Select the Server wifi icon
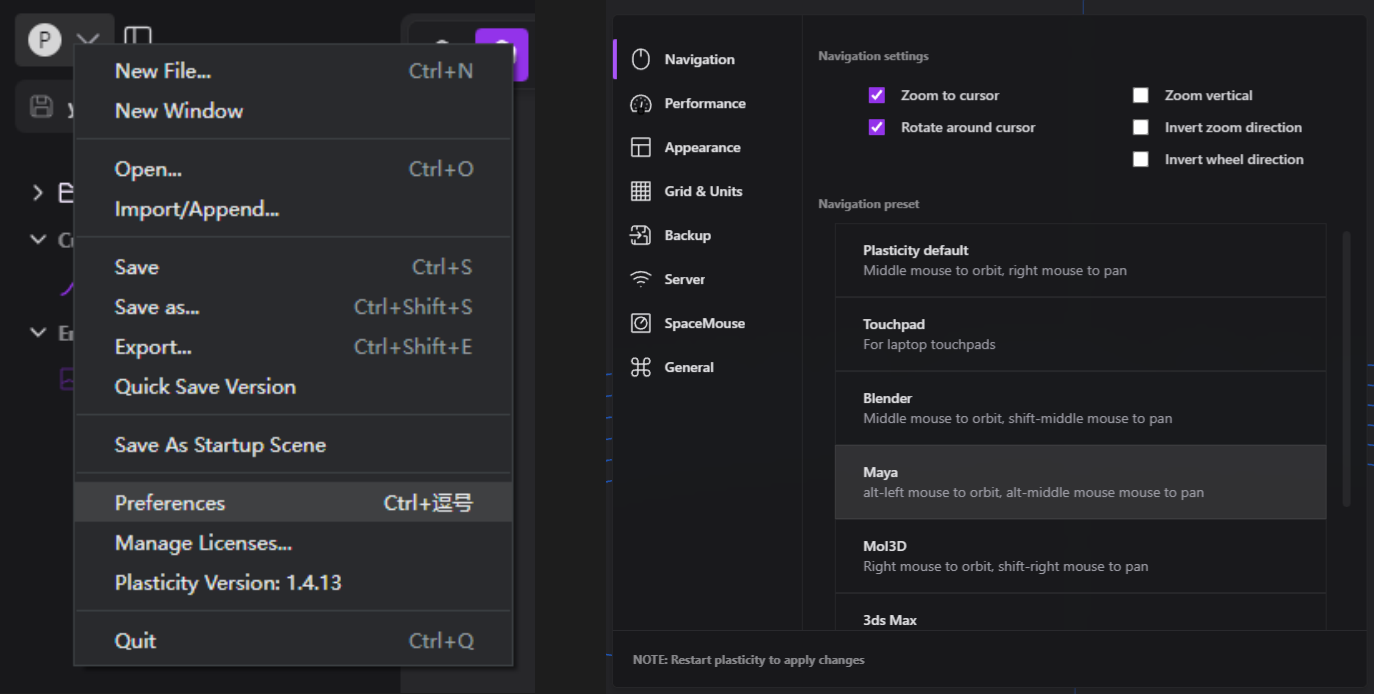The image size is (1374, 694). coord(641,280)
